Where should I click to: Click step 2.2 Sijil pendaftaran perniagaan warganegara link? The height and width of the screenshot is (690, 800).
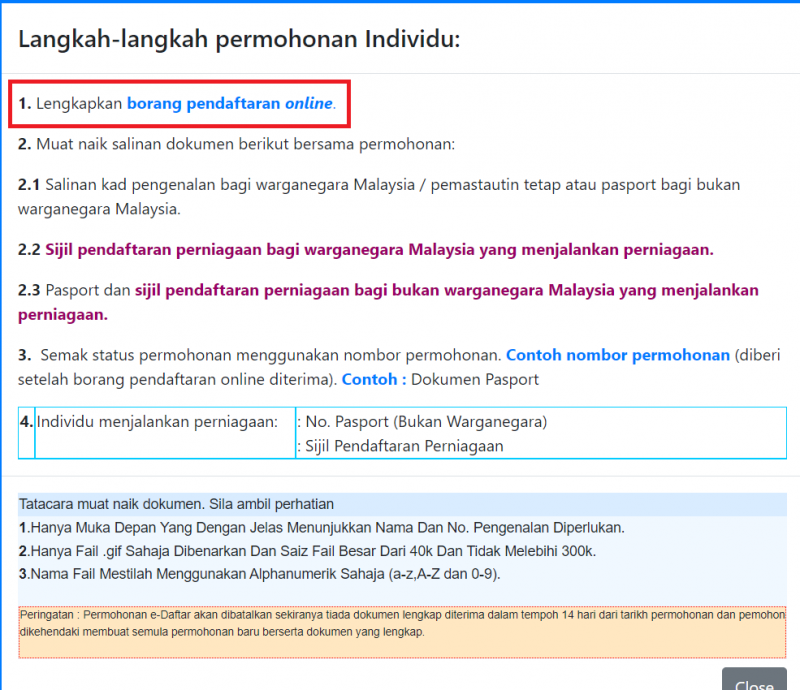tap(379, 249)
